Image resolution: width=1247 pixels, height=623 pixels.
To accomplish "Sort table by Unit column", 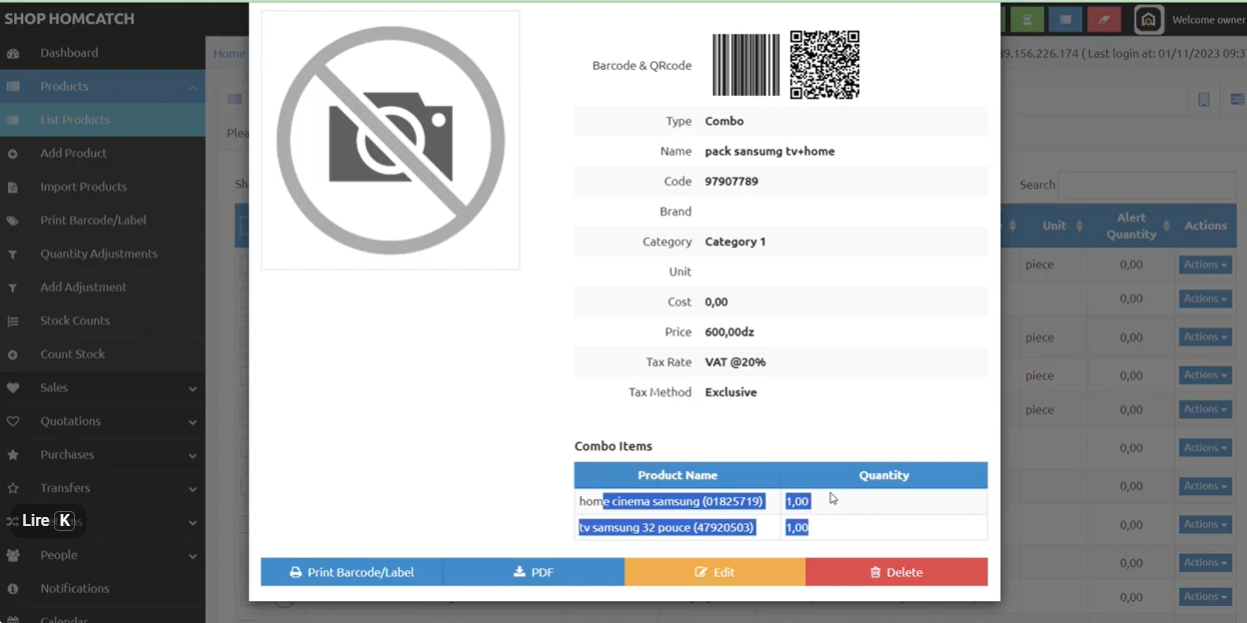I will click(1054, 226).
